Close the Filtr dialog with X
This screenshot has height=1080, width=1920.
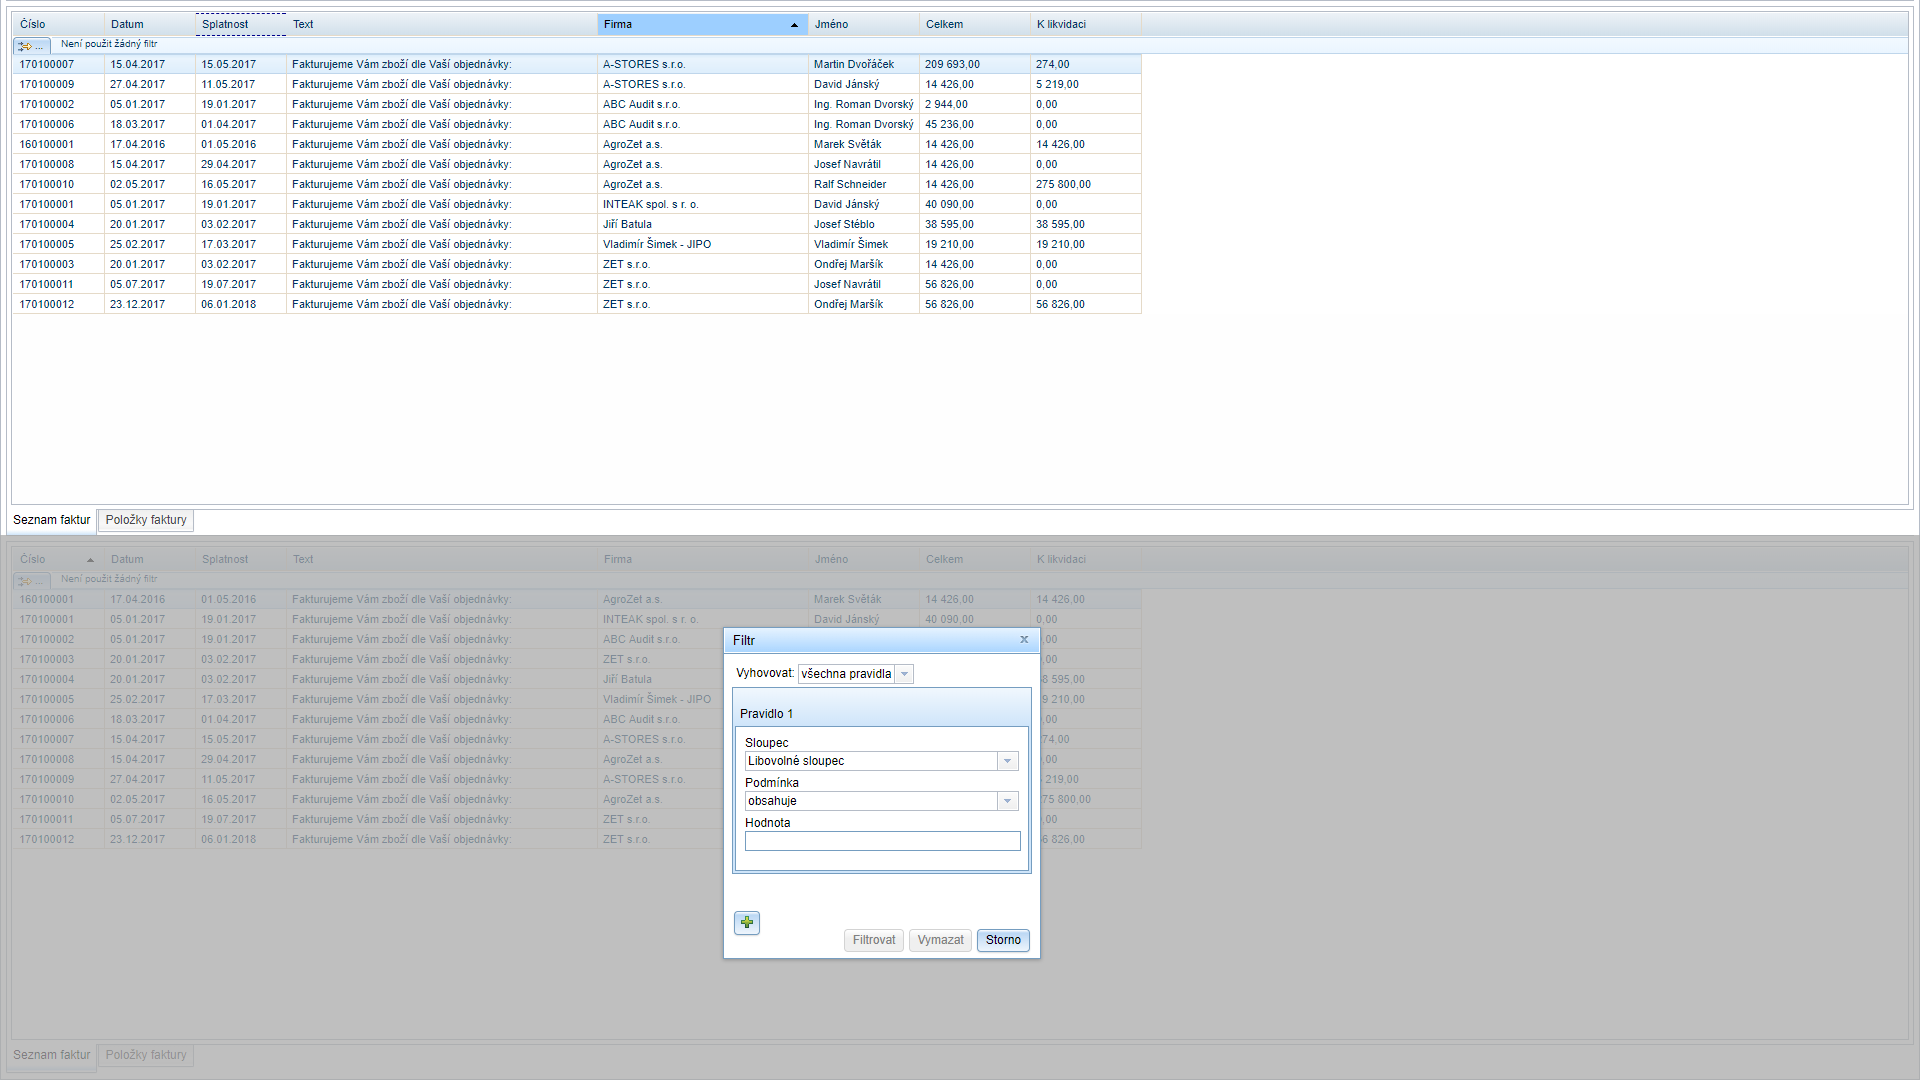tap(1024, 640)
